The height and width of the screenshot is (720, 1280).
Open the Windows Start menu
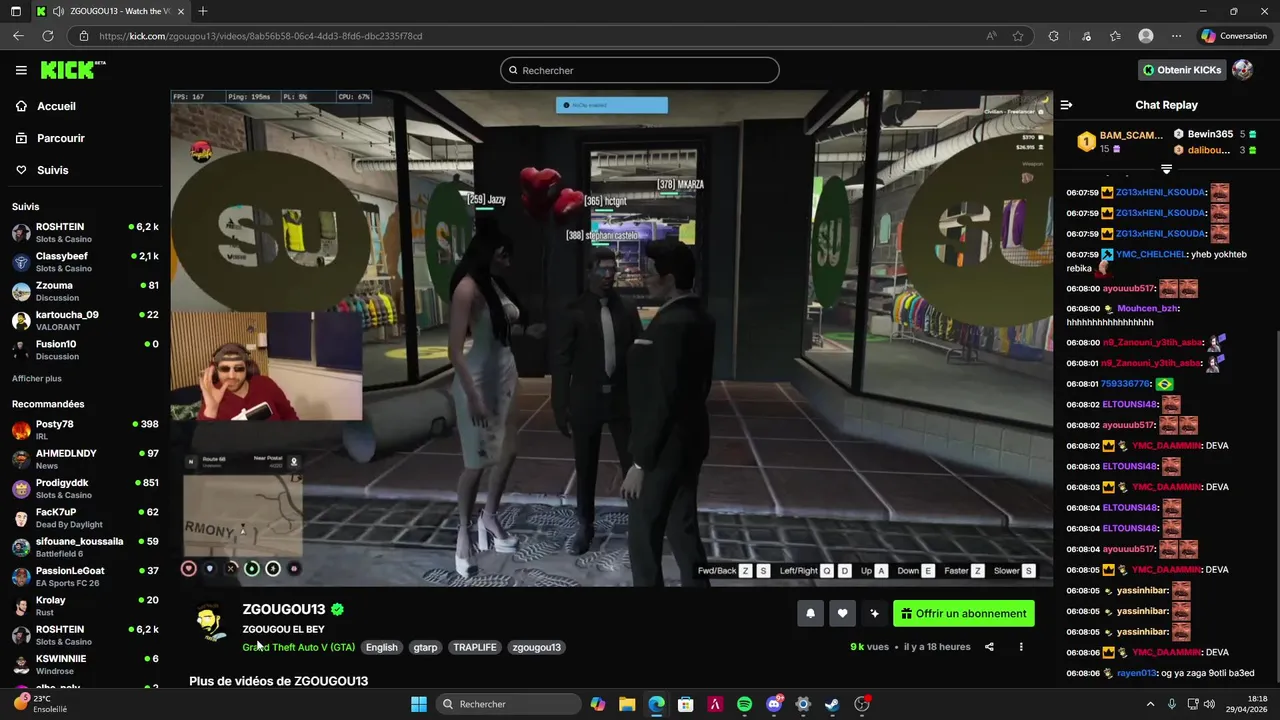(419, 704)
